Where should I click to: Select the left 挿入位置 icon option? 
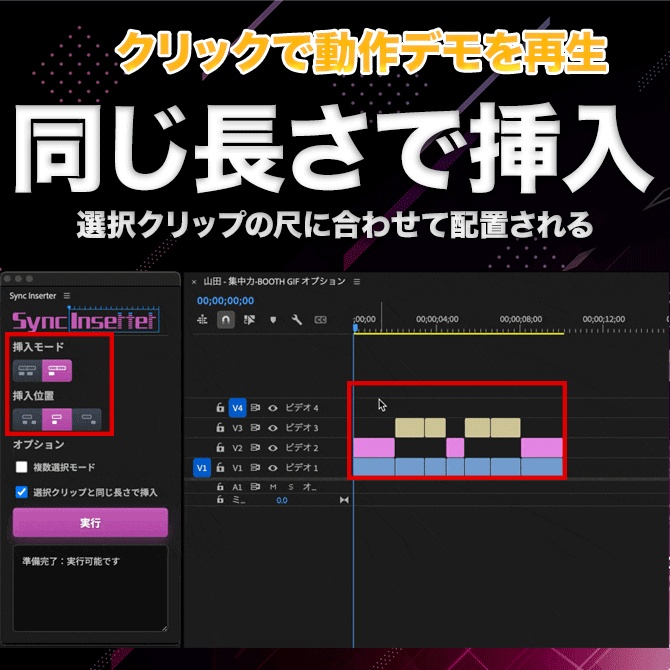27,419
